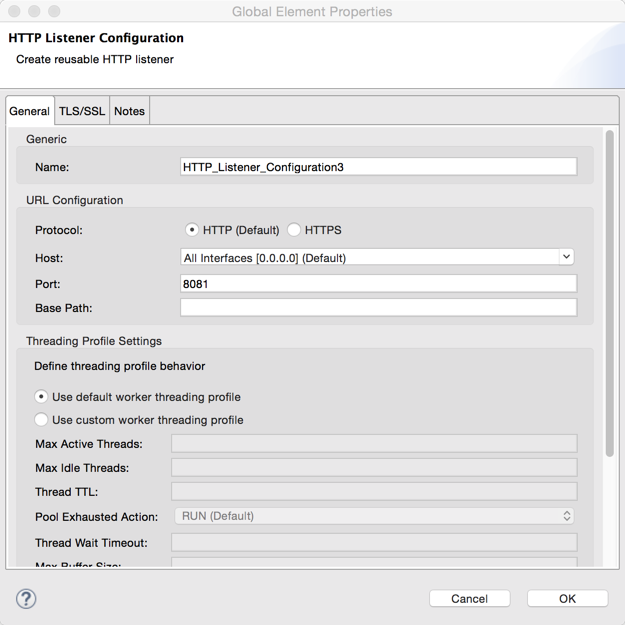Click the Cancel button
This screenshot has height=625, width=625.
(470, 598)
